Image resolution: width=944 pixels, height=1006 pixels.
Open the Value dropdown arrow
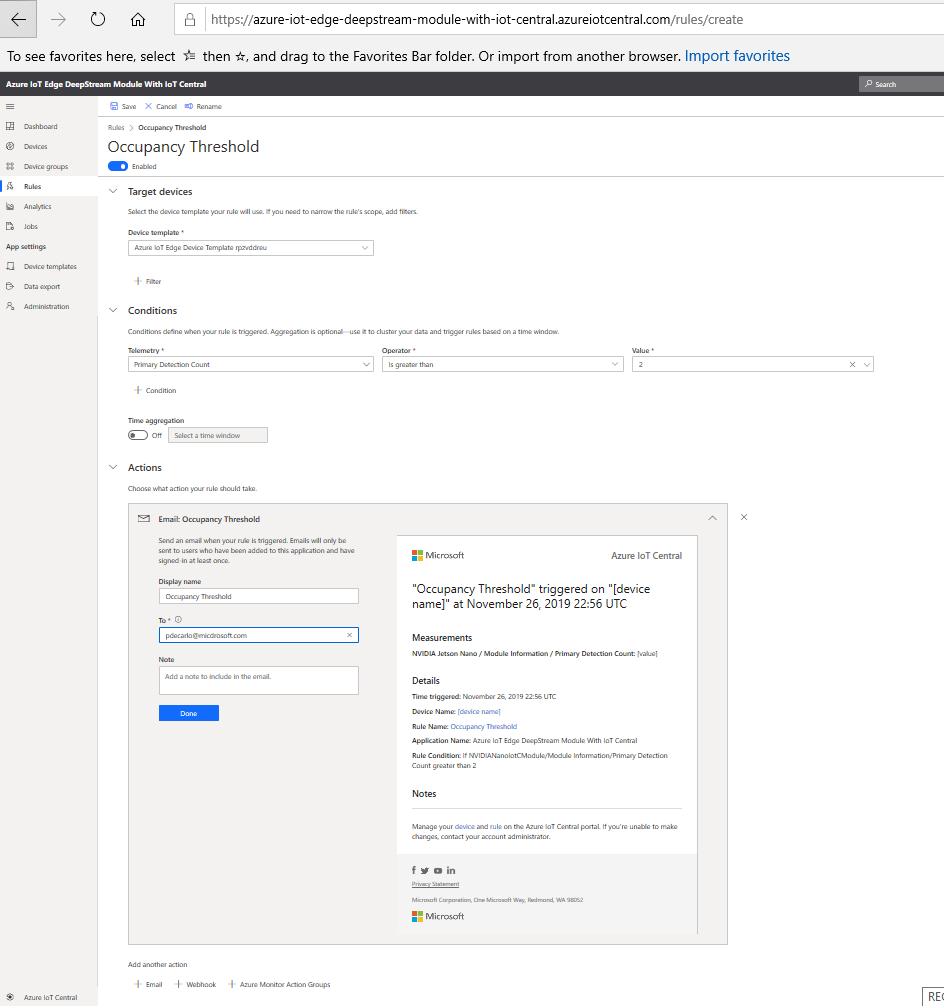(x=867, y=364)
